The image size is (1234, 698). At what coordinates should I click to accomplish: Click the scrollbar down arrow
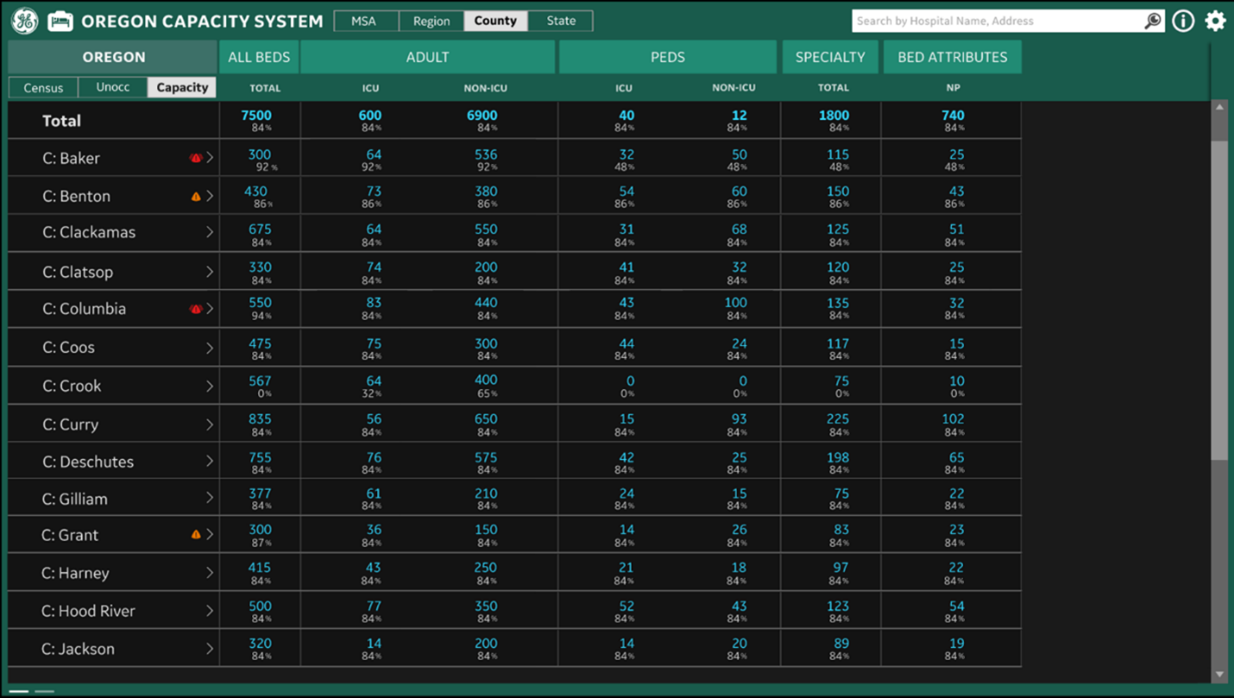(1219, 675)
